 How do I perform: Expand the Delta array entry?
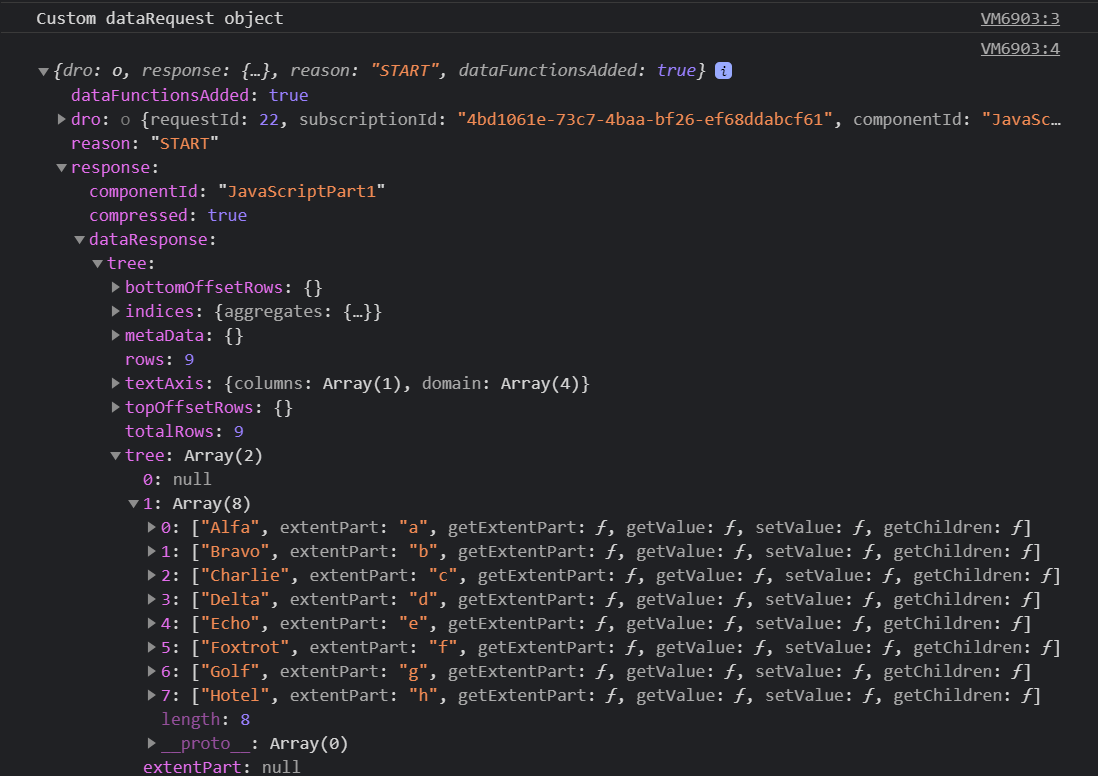click(151, 599)
